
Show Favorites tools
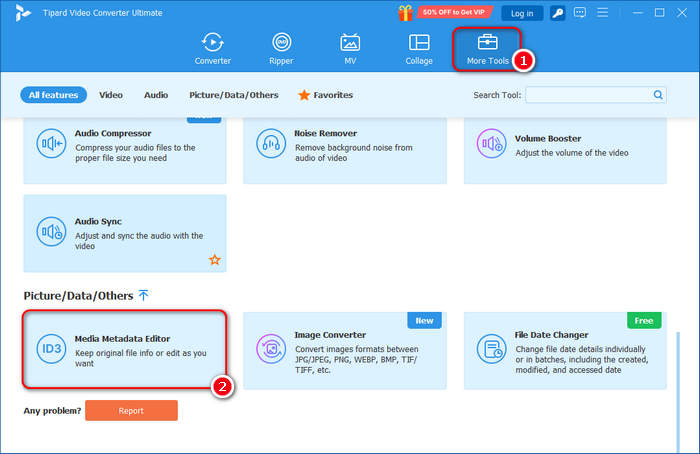325,95
